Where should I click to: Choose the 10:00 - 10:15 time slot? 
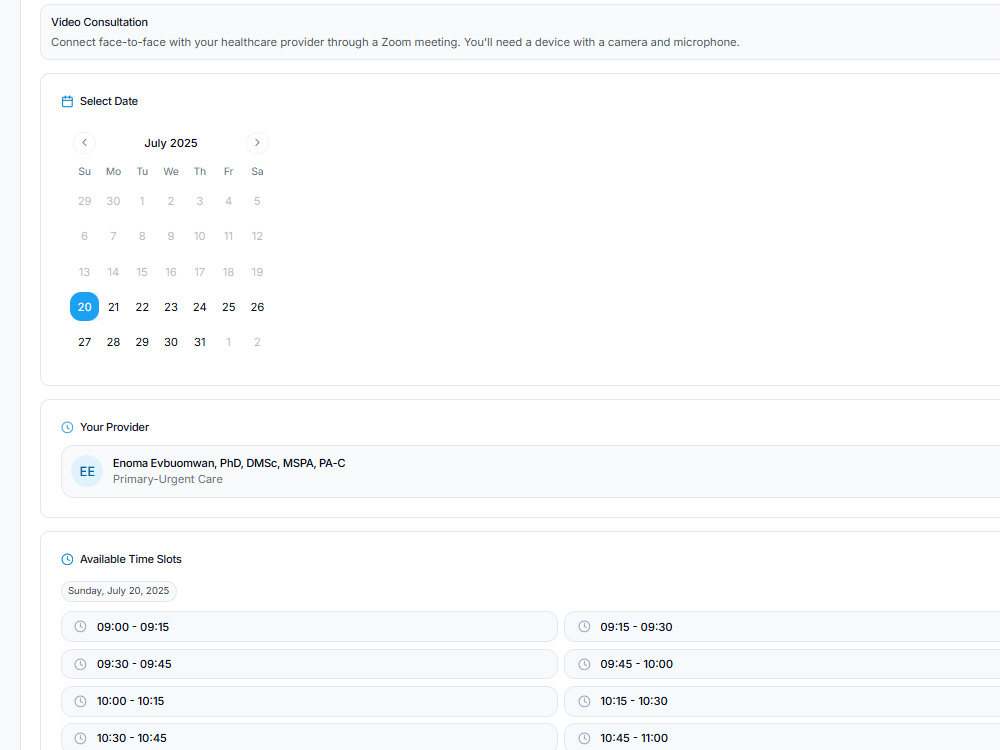coord(309,701)
